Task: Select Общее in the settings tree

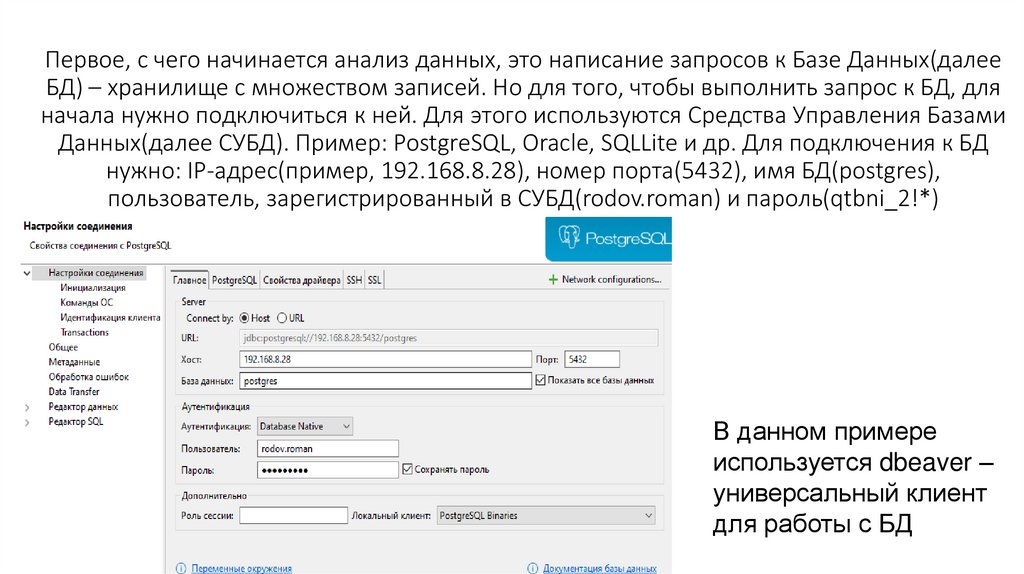Action: coord(63,347)
